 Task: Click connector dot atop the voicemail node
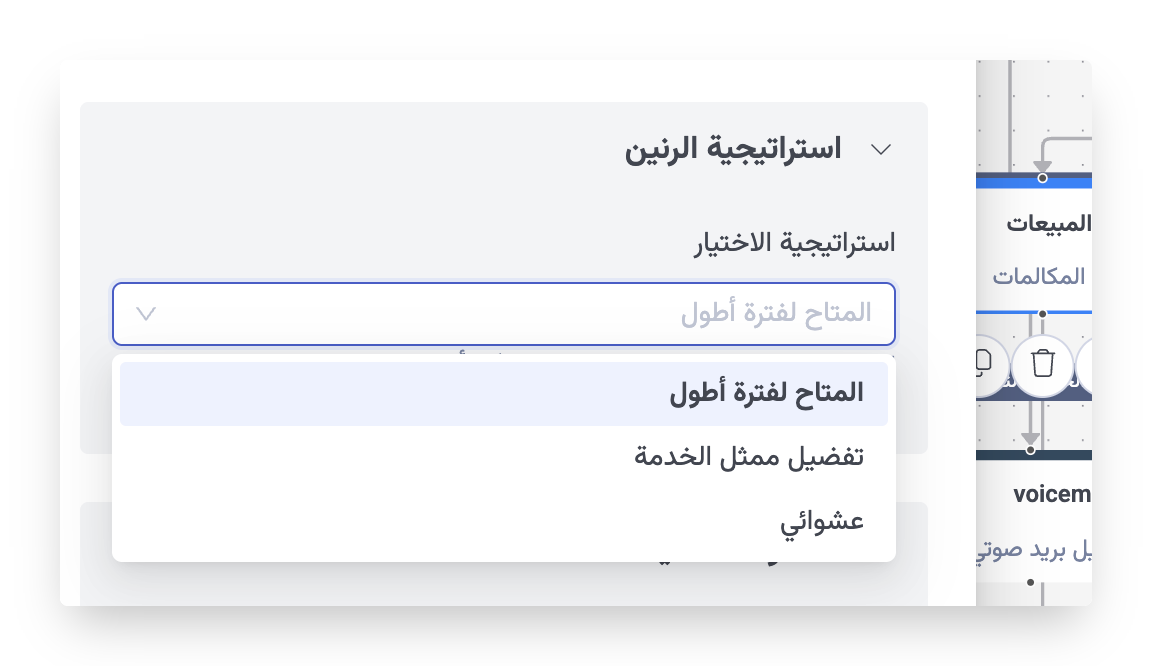pyautogui.click(x=1030, y=450)
